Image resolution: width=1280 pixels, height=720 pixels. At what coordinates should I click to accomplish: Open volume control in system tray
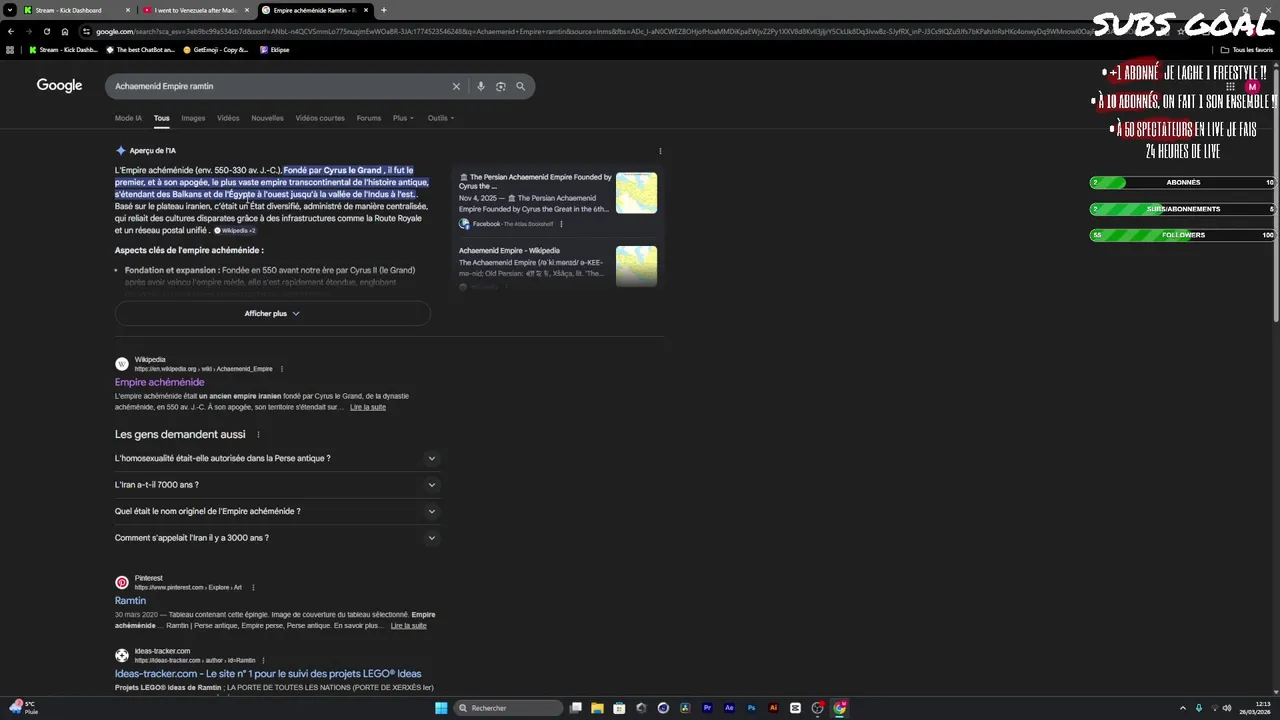point(1228,708)
